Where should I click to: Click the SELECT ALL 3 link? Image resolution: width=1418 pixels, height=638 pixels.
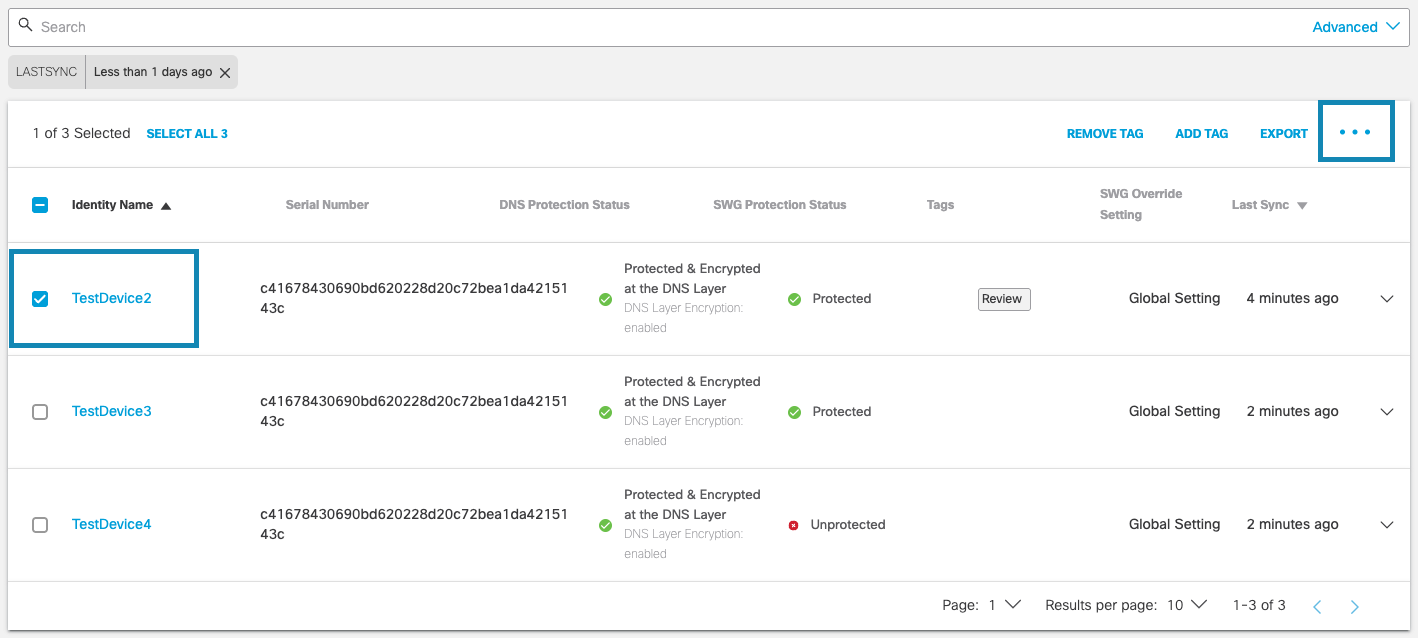coord(187,132)
